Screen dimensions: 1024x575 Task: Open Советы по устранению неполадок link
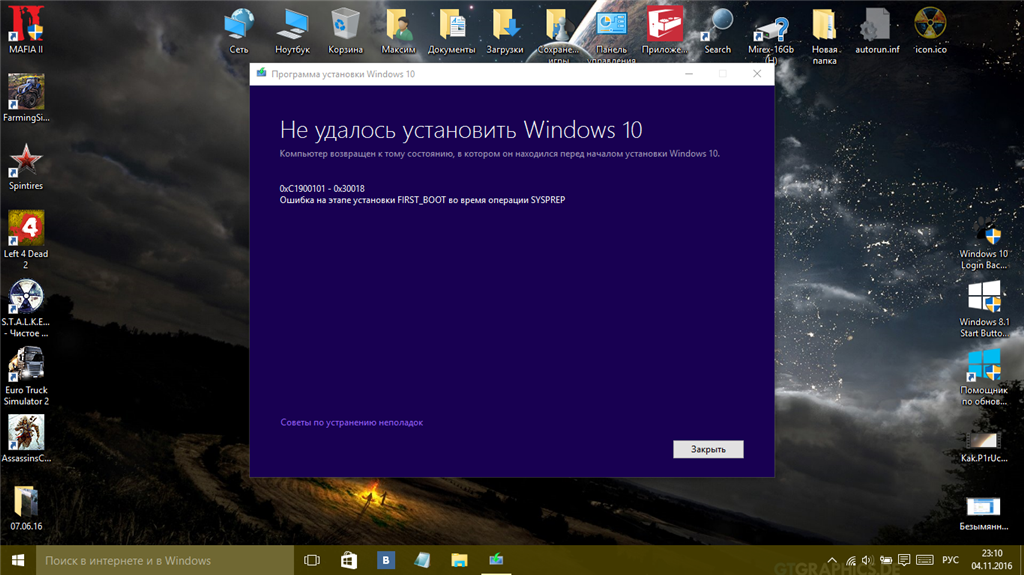click(351, 422)
